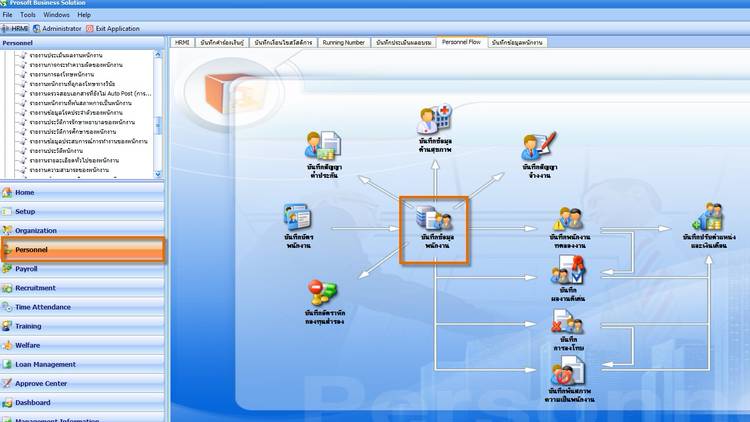This screenshot has width=750, height=422.
Task: Open the Payroll module in sidebar
Action: (26, 269)
